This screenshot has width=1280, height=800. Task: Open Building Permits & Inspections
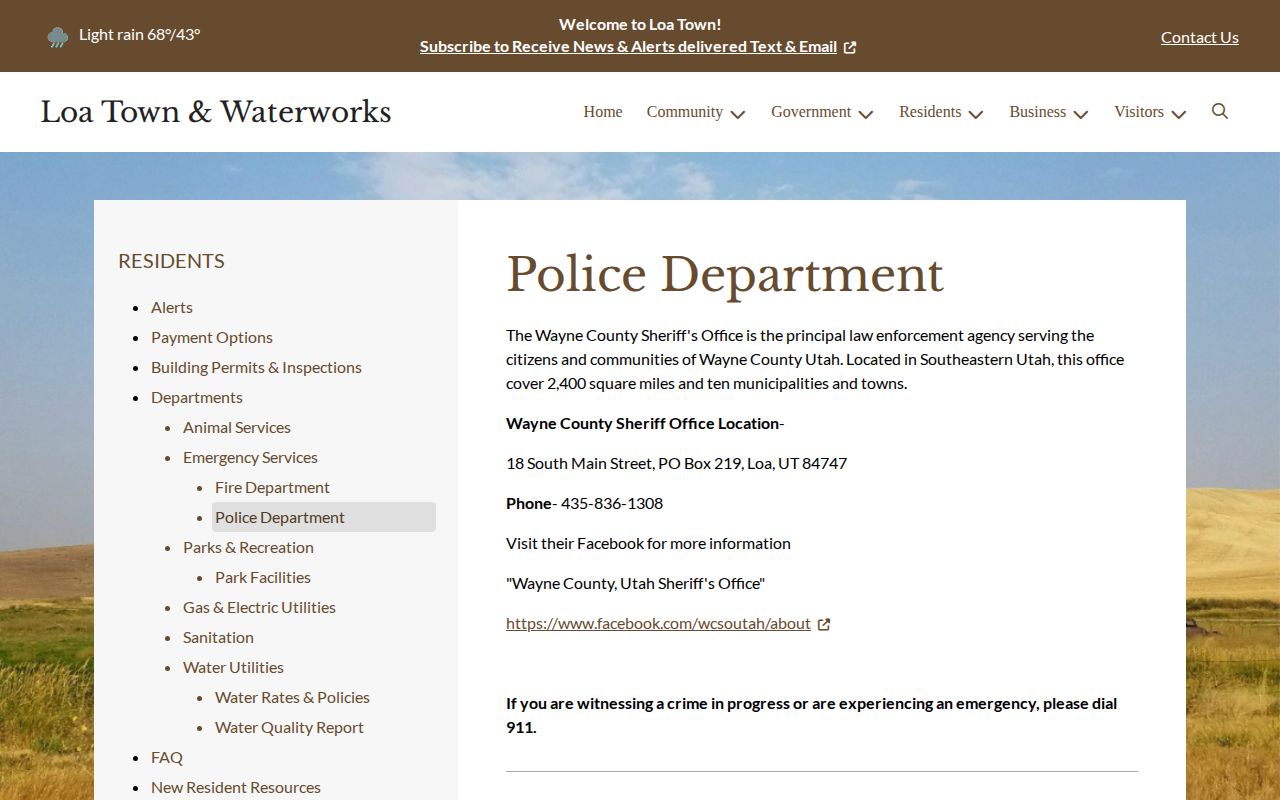tap(256, 367)
